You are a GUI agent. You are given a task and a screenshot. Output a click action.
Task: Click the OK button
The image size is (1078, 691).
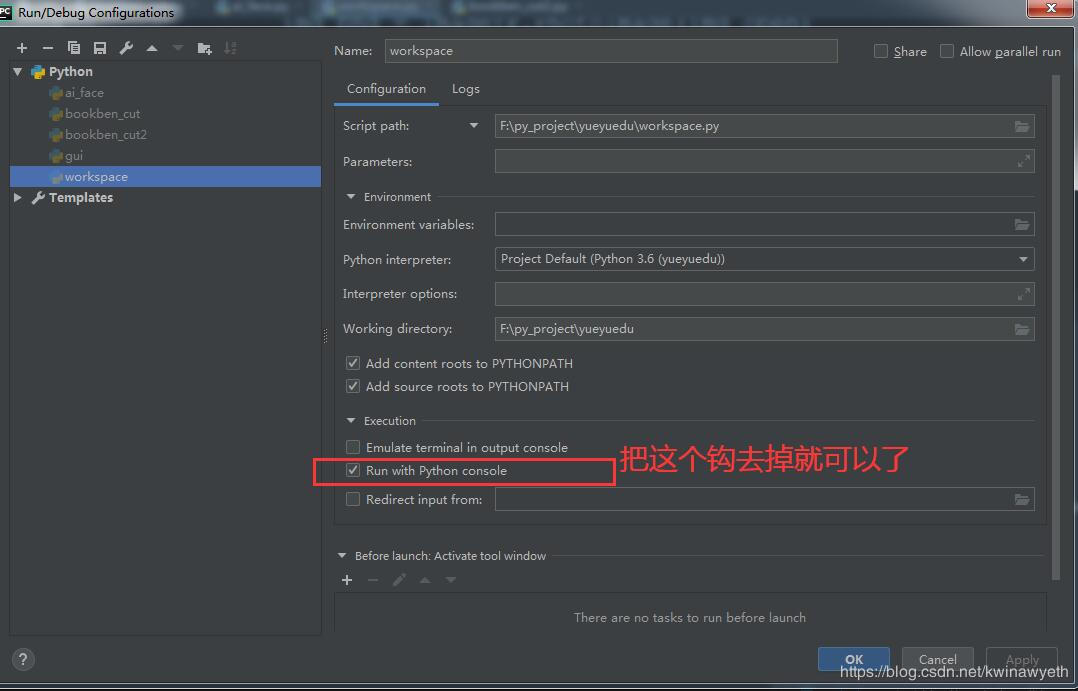pos(854,659)
